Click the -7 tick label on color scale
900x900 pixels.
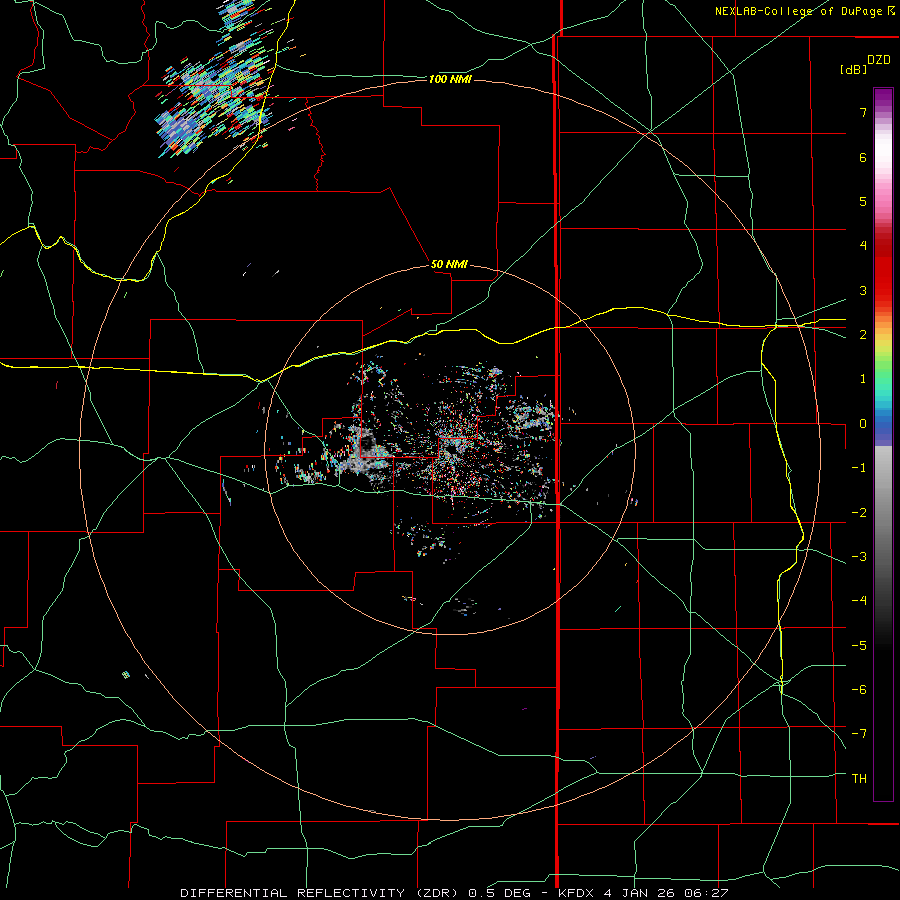[x=859, y=734]
